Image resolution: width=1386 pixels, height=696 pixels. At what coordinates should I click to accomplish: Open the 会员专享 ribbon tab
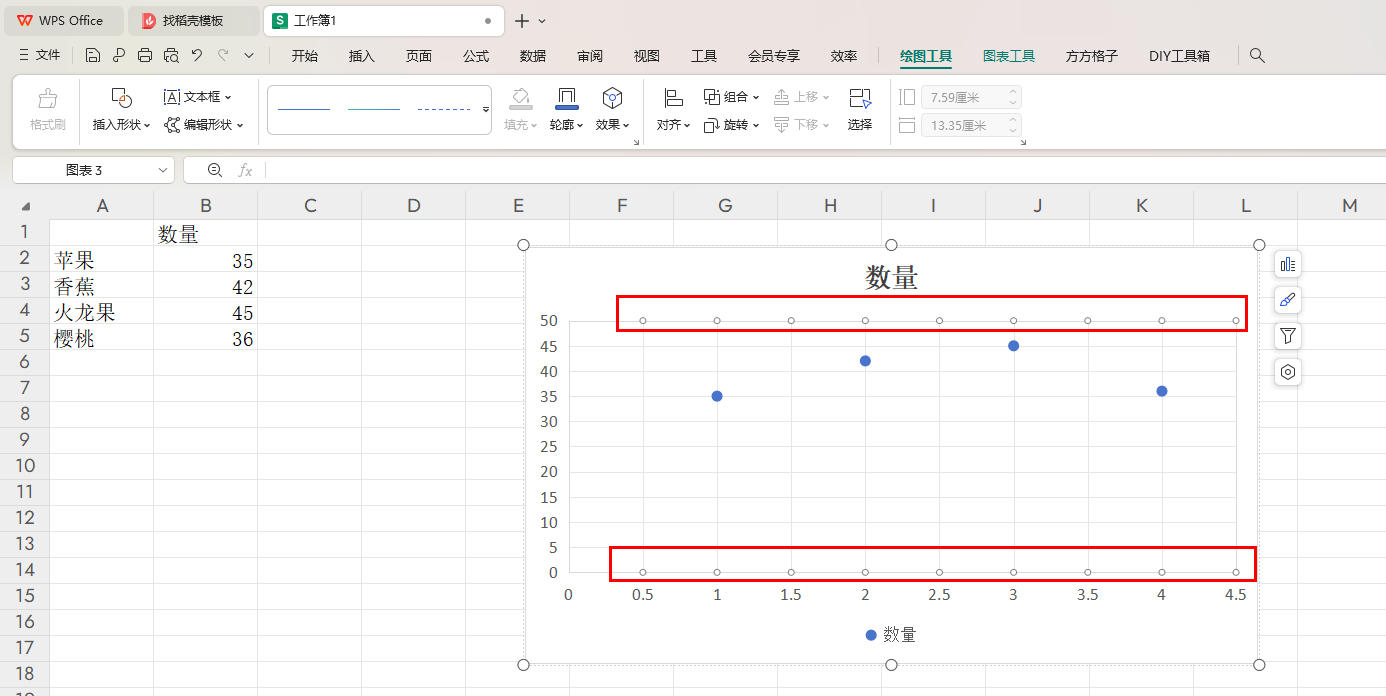[774, 56]
